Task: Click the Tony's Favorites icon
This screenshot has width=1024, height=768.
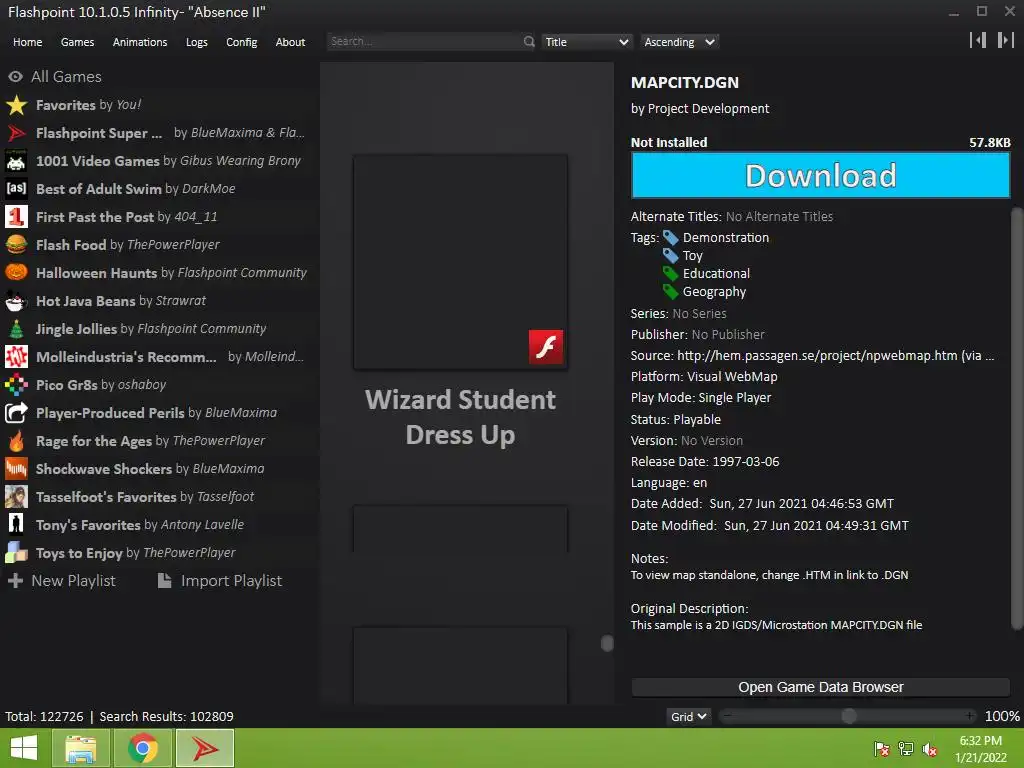Action: [16, 525]
